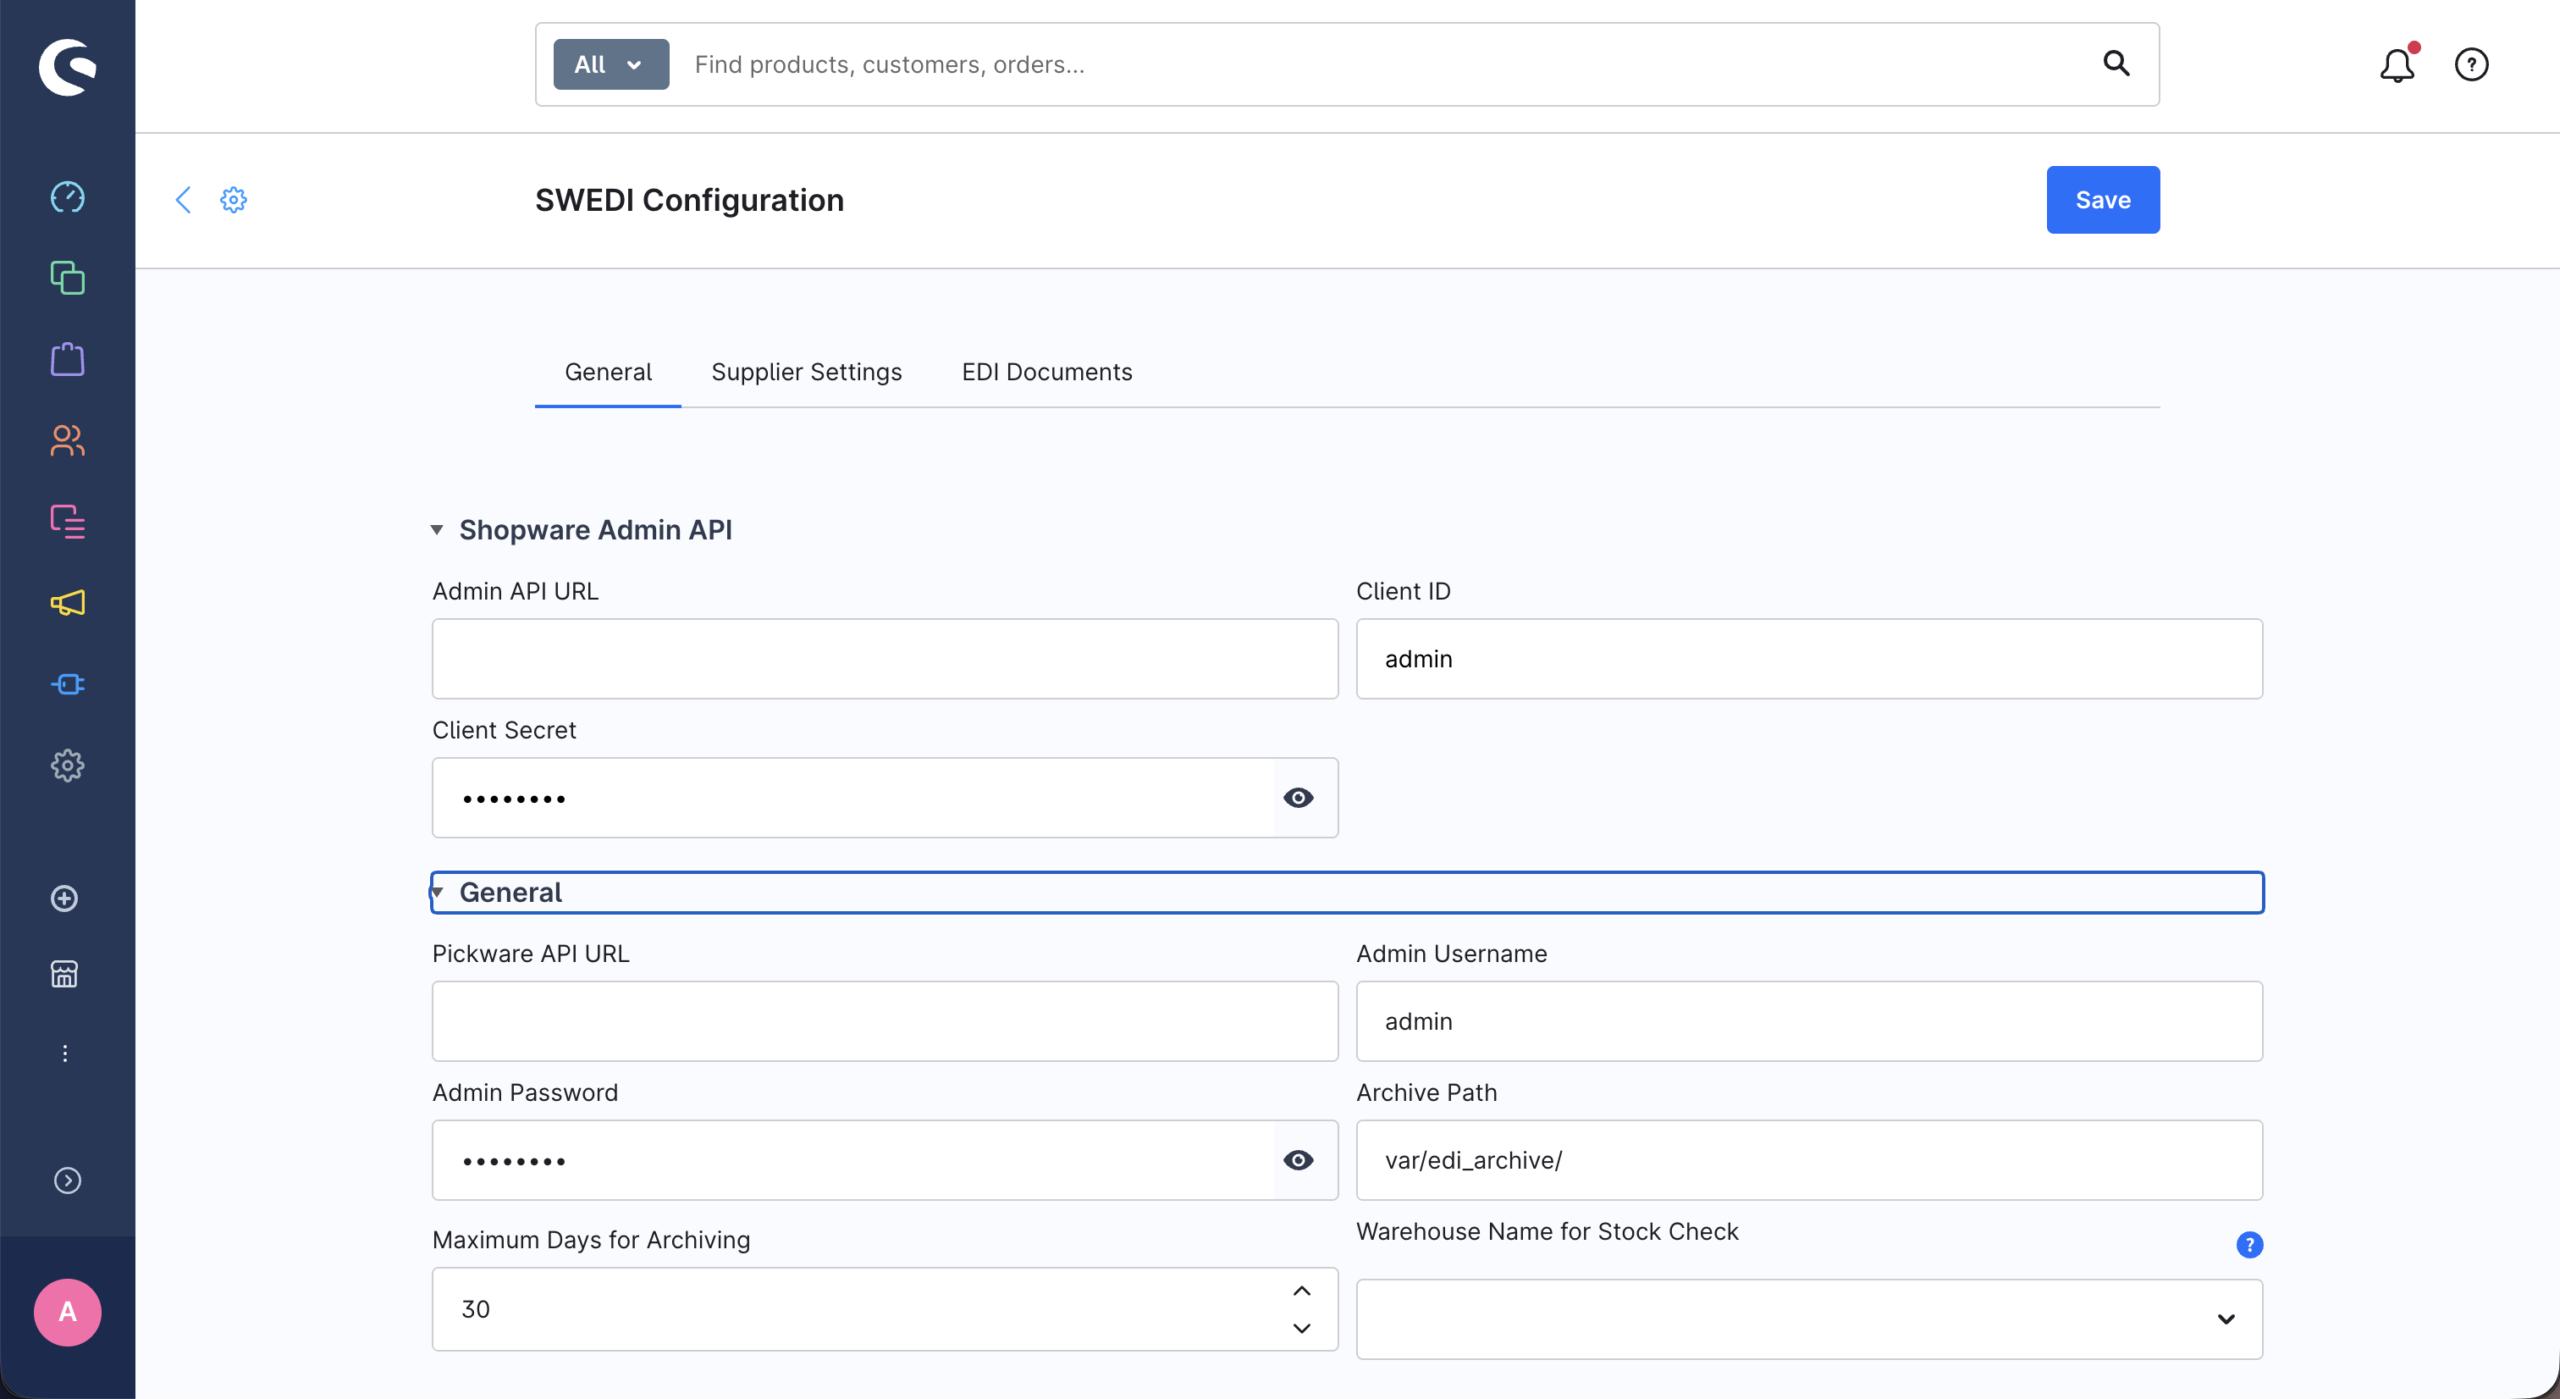Viewport: 2560px width, 1399px height.
Task: Open the Extensions plug icon
Action: click(x=67, y=684)
